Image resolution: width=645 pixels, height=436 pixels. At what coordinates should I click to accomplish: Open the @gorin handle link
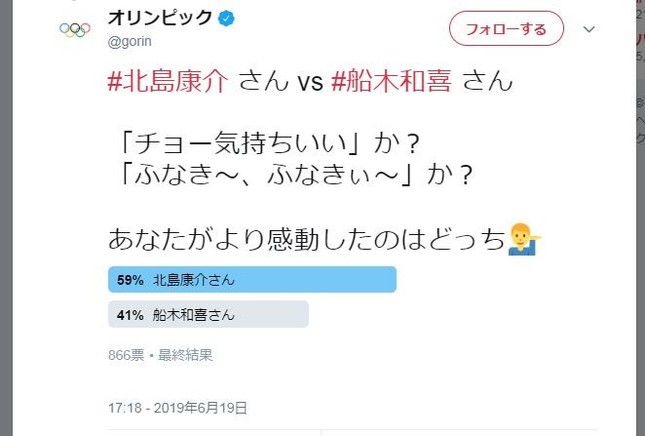click(x=131, y=41)
